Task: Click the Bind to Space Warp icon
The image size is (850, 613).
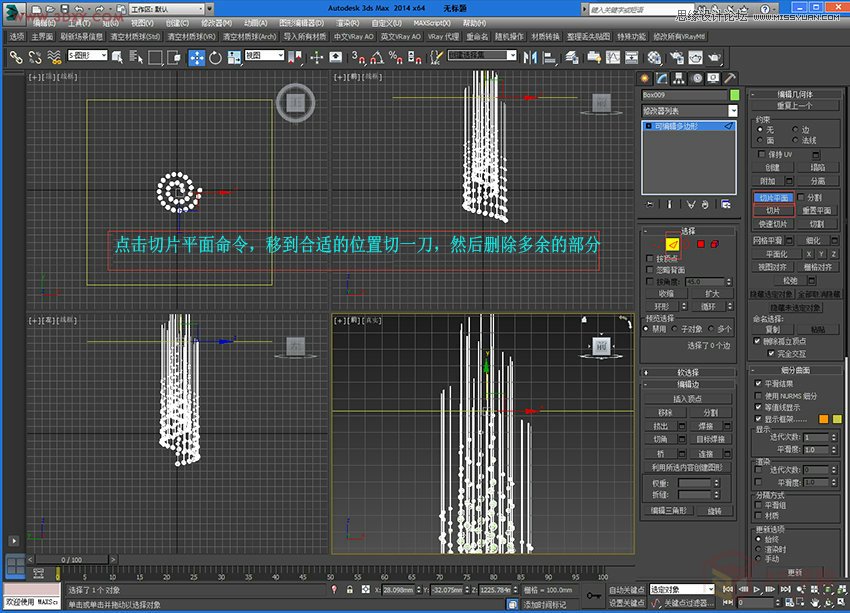Action: [x=54, y=57]
